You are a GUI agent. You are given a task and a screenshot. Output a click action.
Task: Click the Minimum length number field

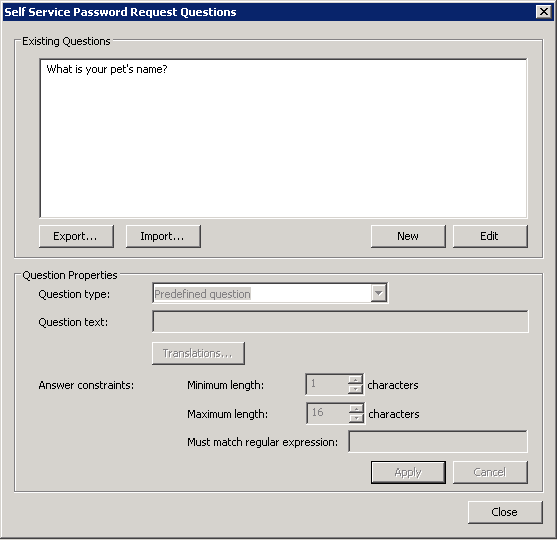click(x=327, y=384)
